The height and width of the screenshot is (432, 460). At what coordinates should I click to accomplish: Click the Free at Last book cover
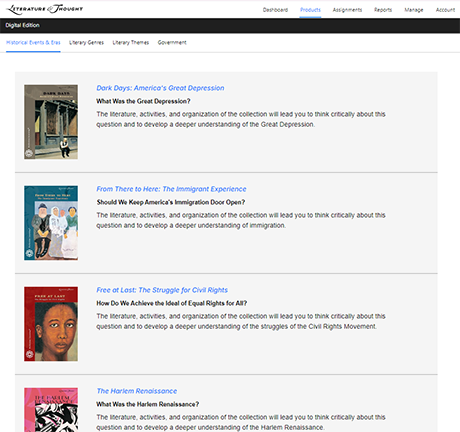click(x=51, y=324)
